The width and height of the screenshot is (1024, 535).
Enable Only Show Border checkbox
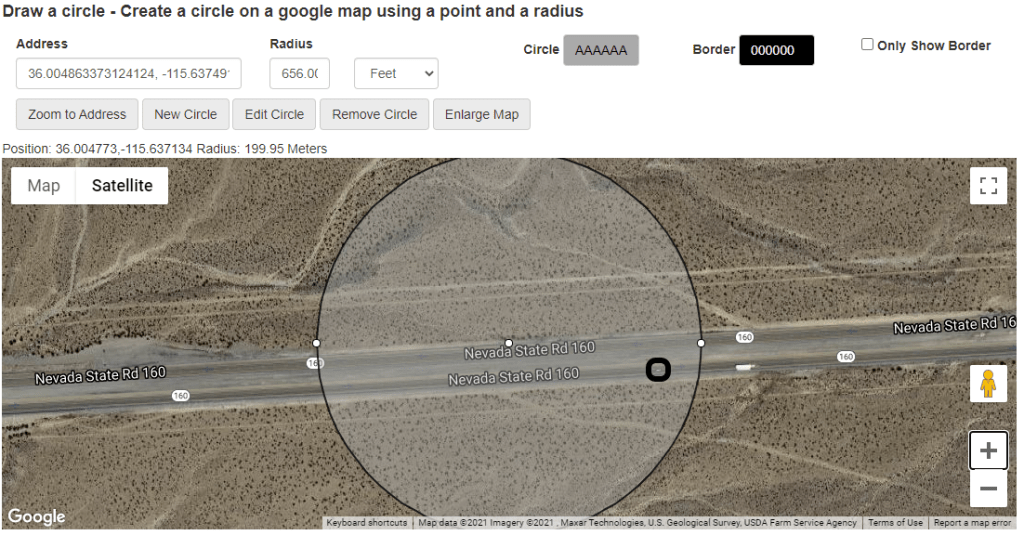(868, 45)
